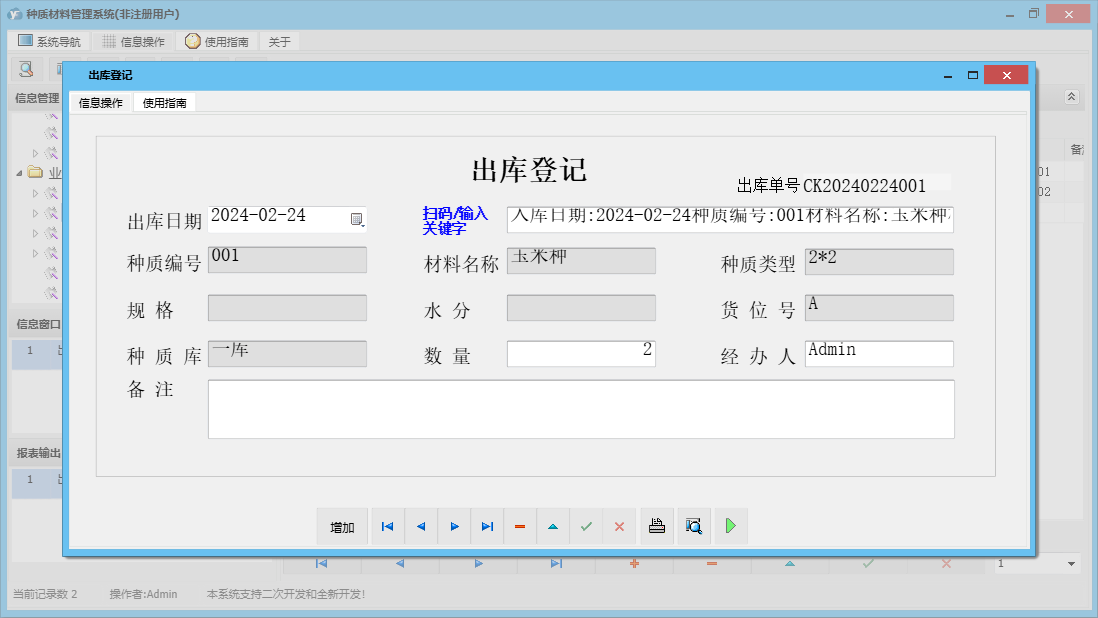1098x618 pixels.
Task: Run the green play execute action
Action: pos(731,526)
